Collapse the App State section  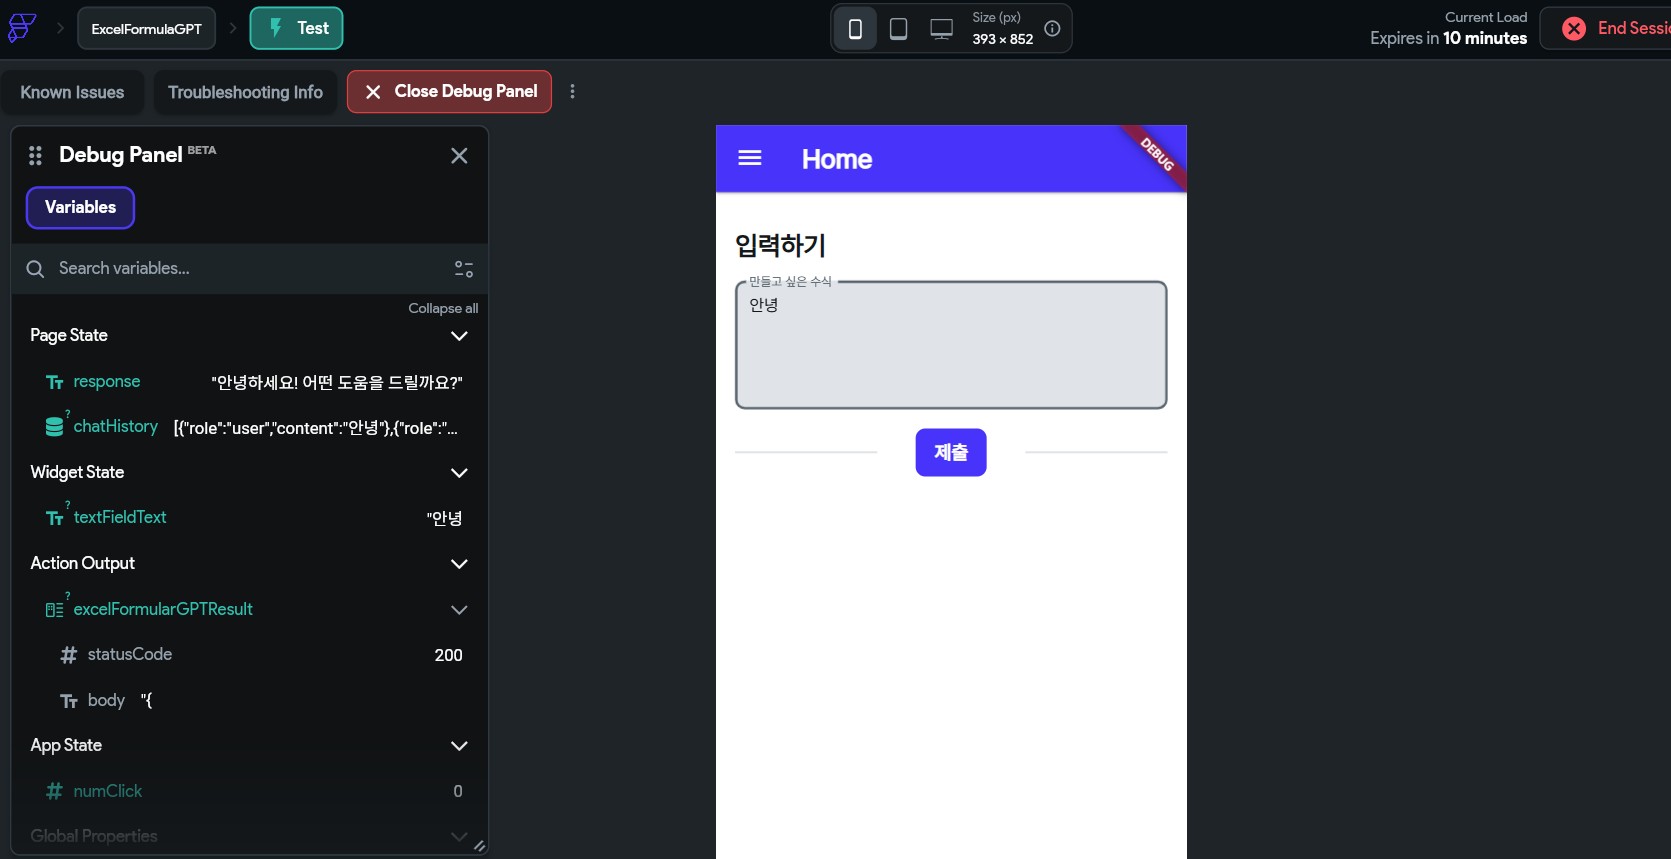(x=459, y=746)
